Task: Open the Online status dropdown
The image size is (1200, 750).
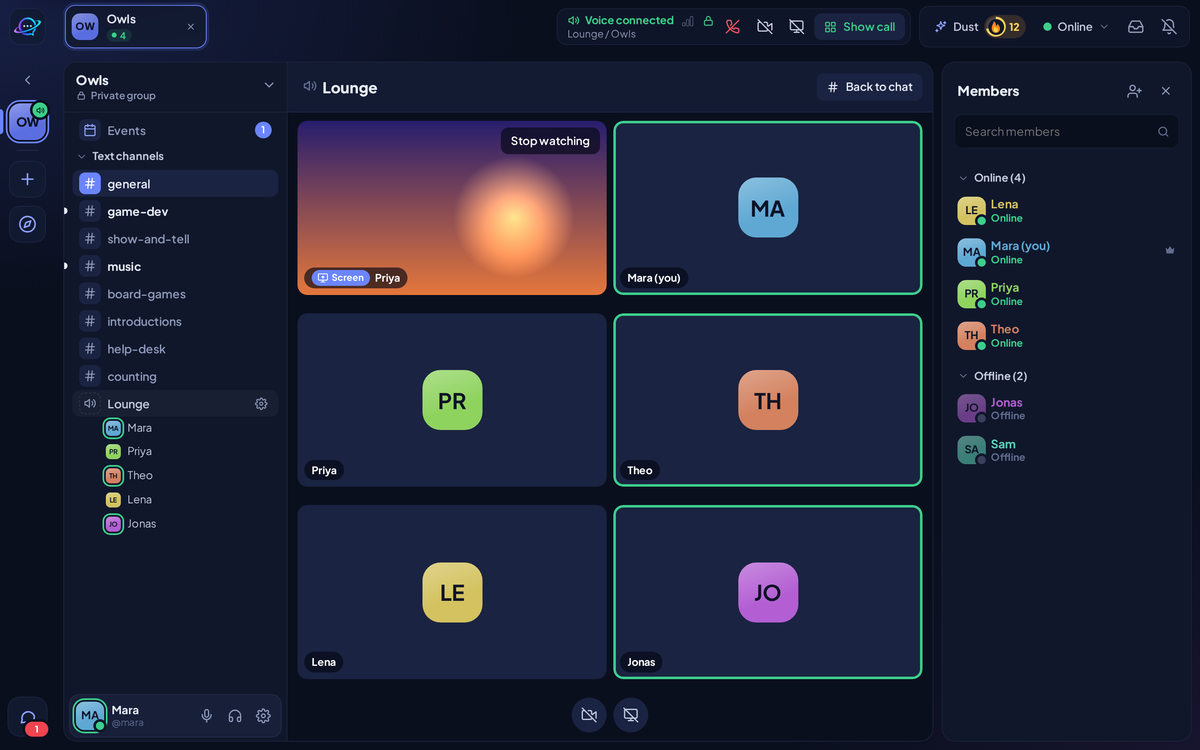Action: pyautogui.click(x=1075, y=27)
